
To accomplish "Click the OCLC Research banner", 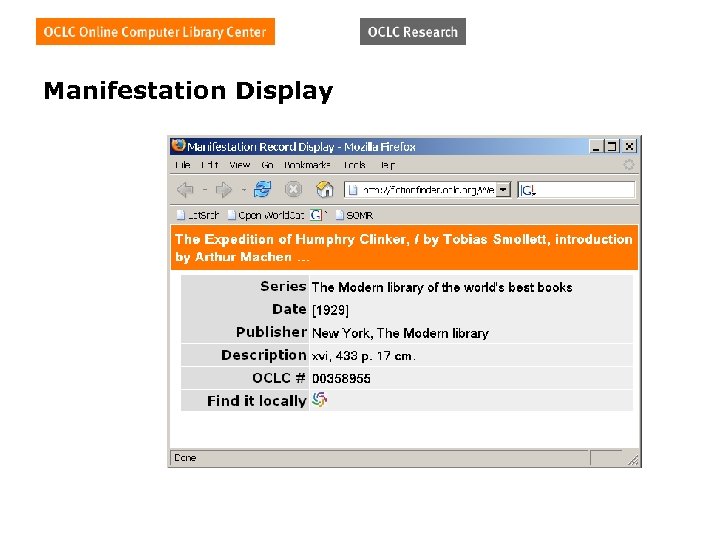I will (x=413, y=32).
